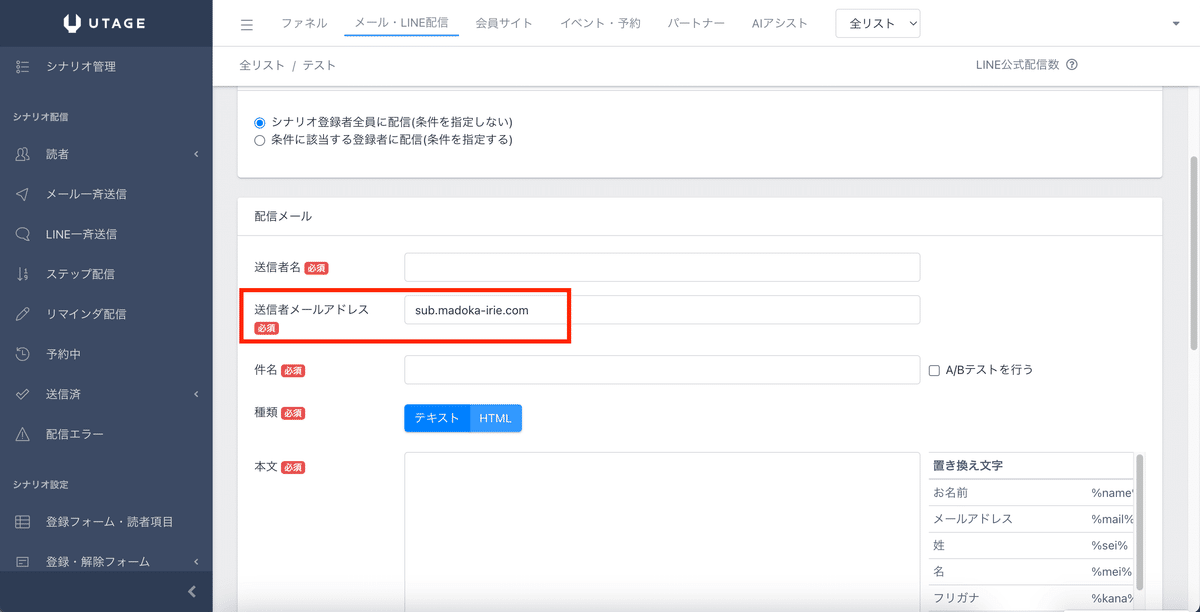1200x612 pixels.
Task: Click the page vertical scrollbar
Action: (x=1192, y=252)
